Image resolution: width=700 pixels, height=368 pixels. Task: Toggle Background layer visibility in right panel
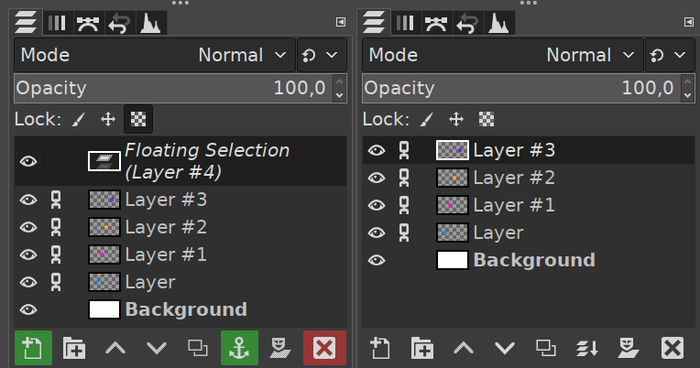(x=376, y=260)
